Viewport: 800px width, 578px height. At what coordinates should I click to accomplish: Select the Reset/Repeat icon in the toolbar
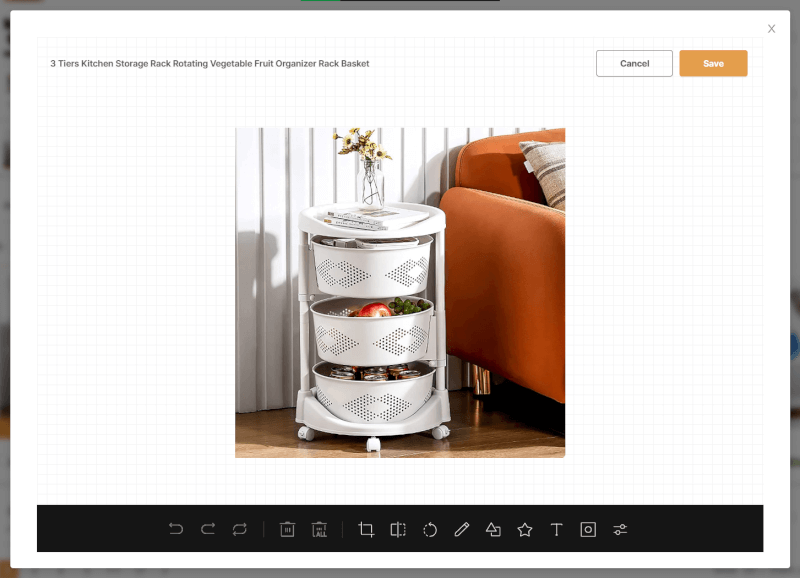(x=239, y=529)
